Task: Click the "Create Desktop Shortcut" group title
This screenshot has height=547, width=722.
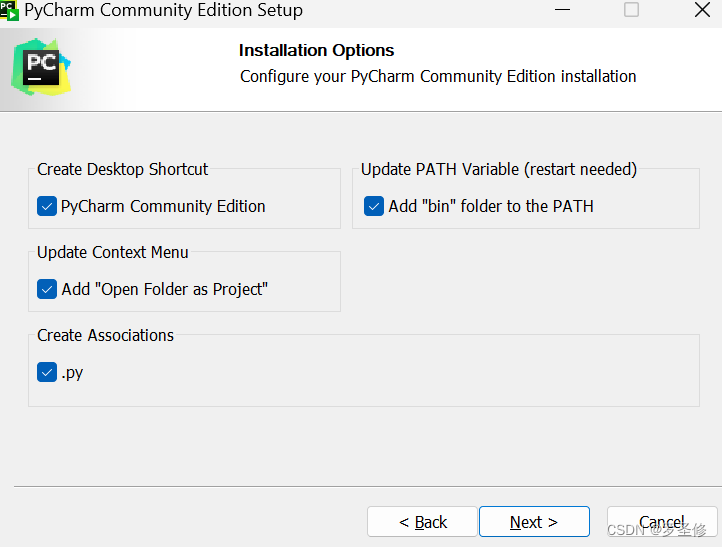Action: point(122,169)
